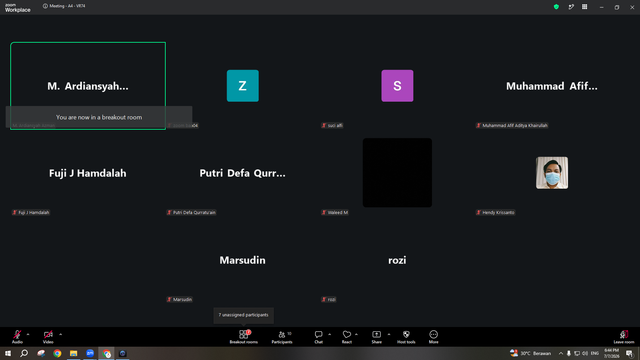The width and height of the screenshot is (640, 360).
Task: Click the meeting info icon next to Meeting title
Action: 45,6
